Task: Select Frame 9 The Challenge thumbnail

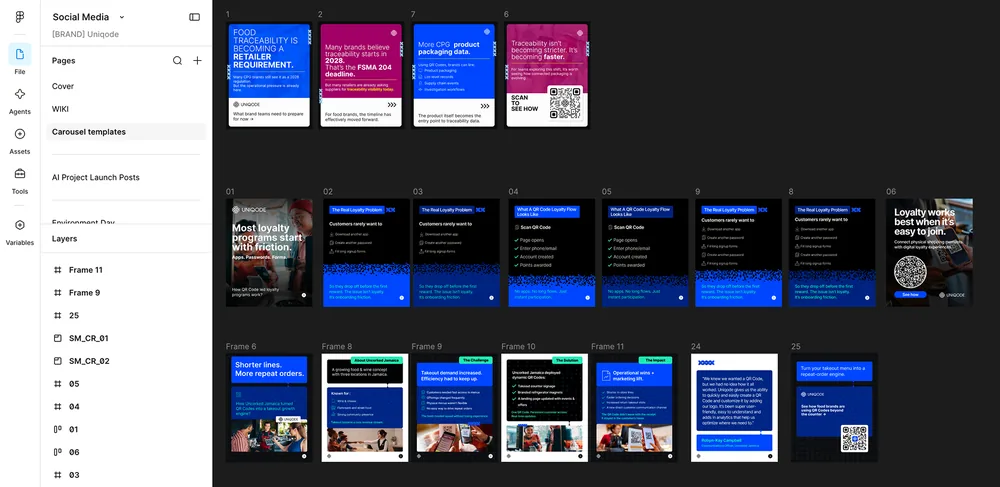Action: click(x=455, y=408)
